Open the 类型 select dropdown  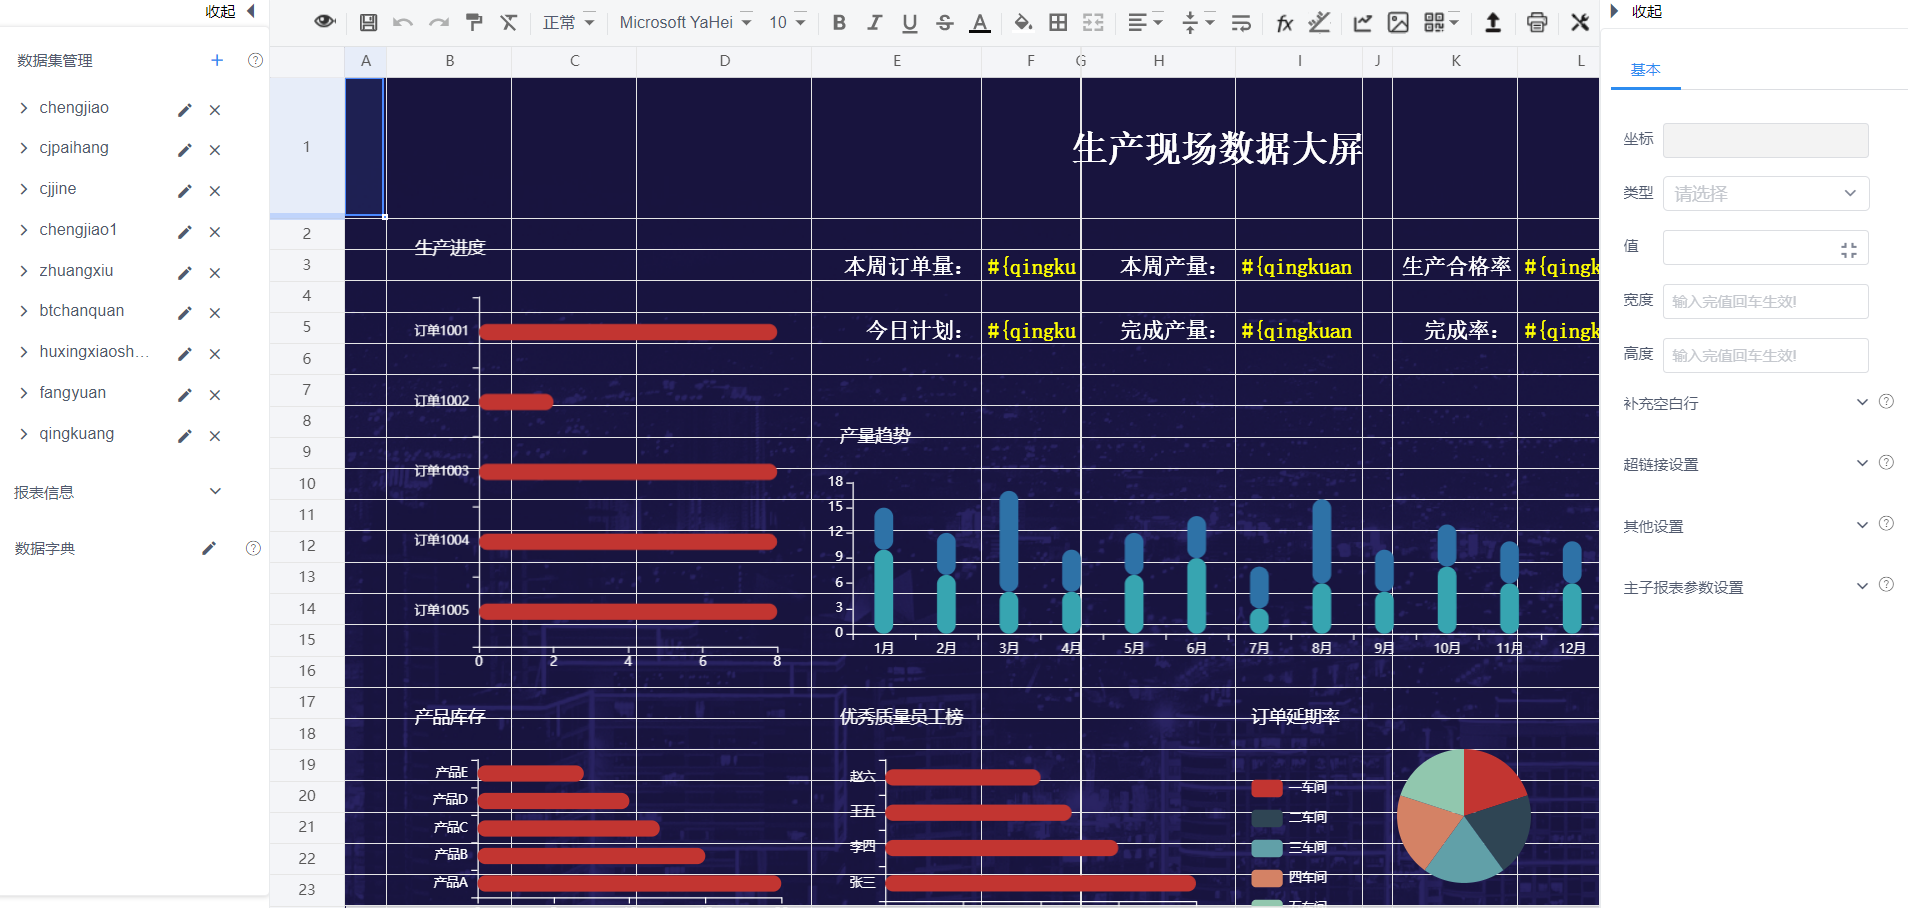coord(1765,194)
